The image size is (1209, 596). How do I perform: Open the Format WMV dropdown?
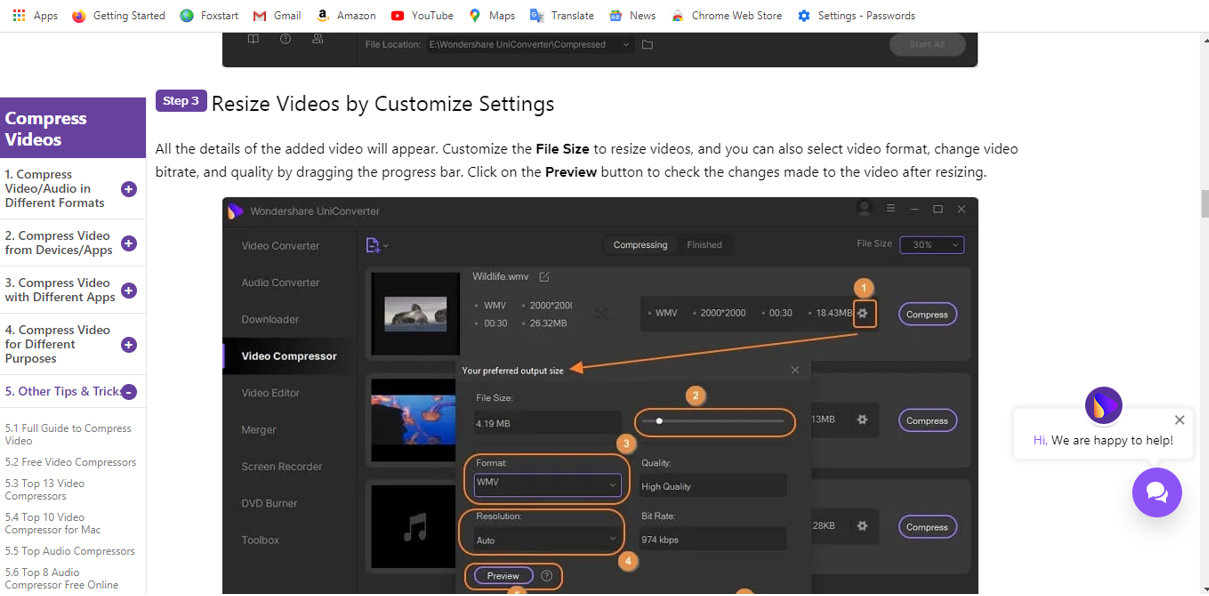coord(546,485)
